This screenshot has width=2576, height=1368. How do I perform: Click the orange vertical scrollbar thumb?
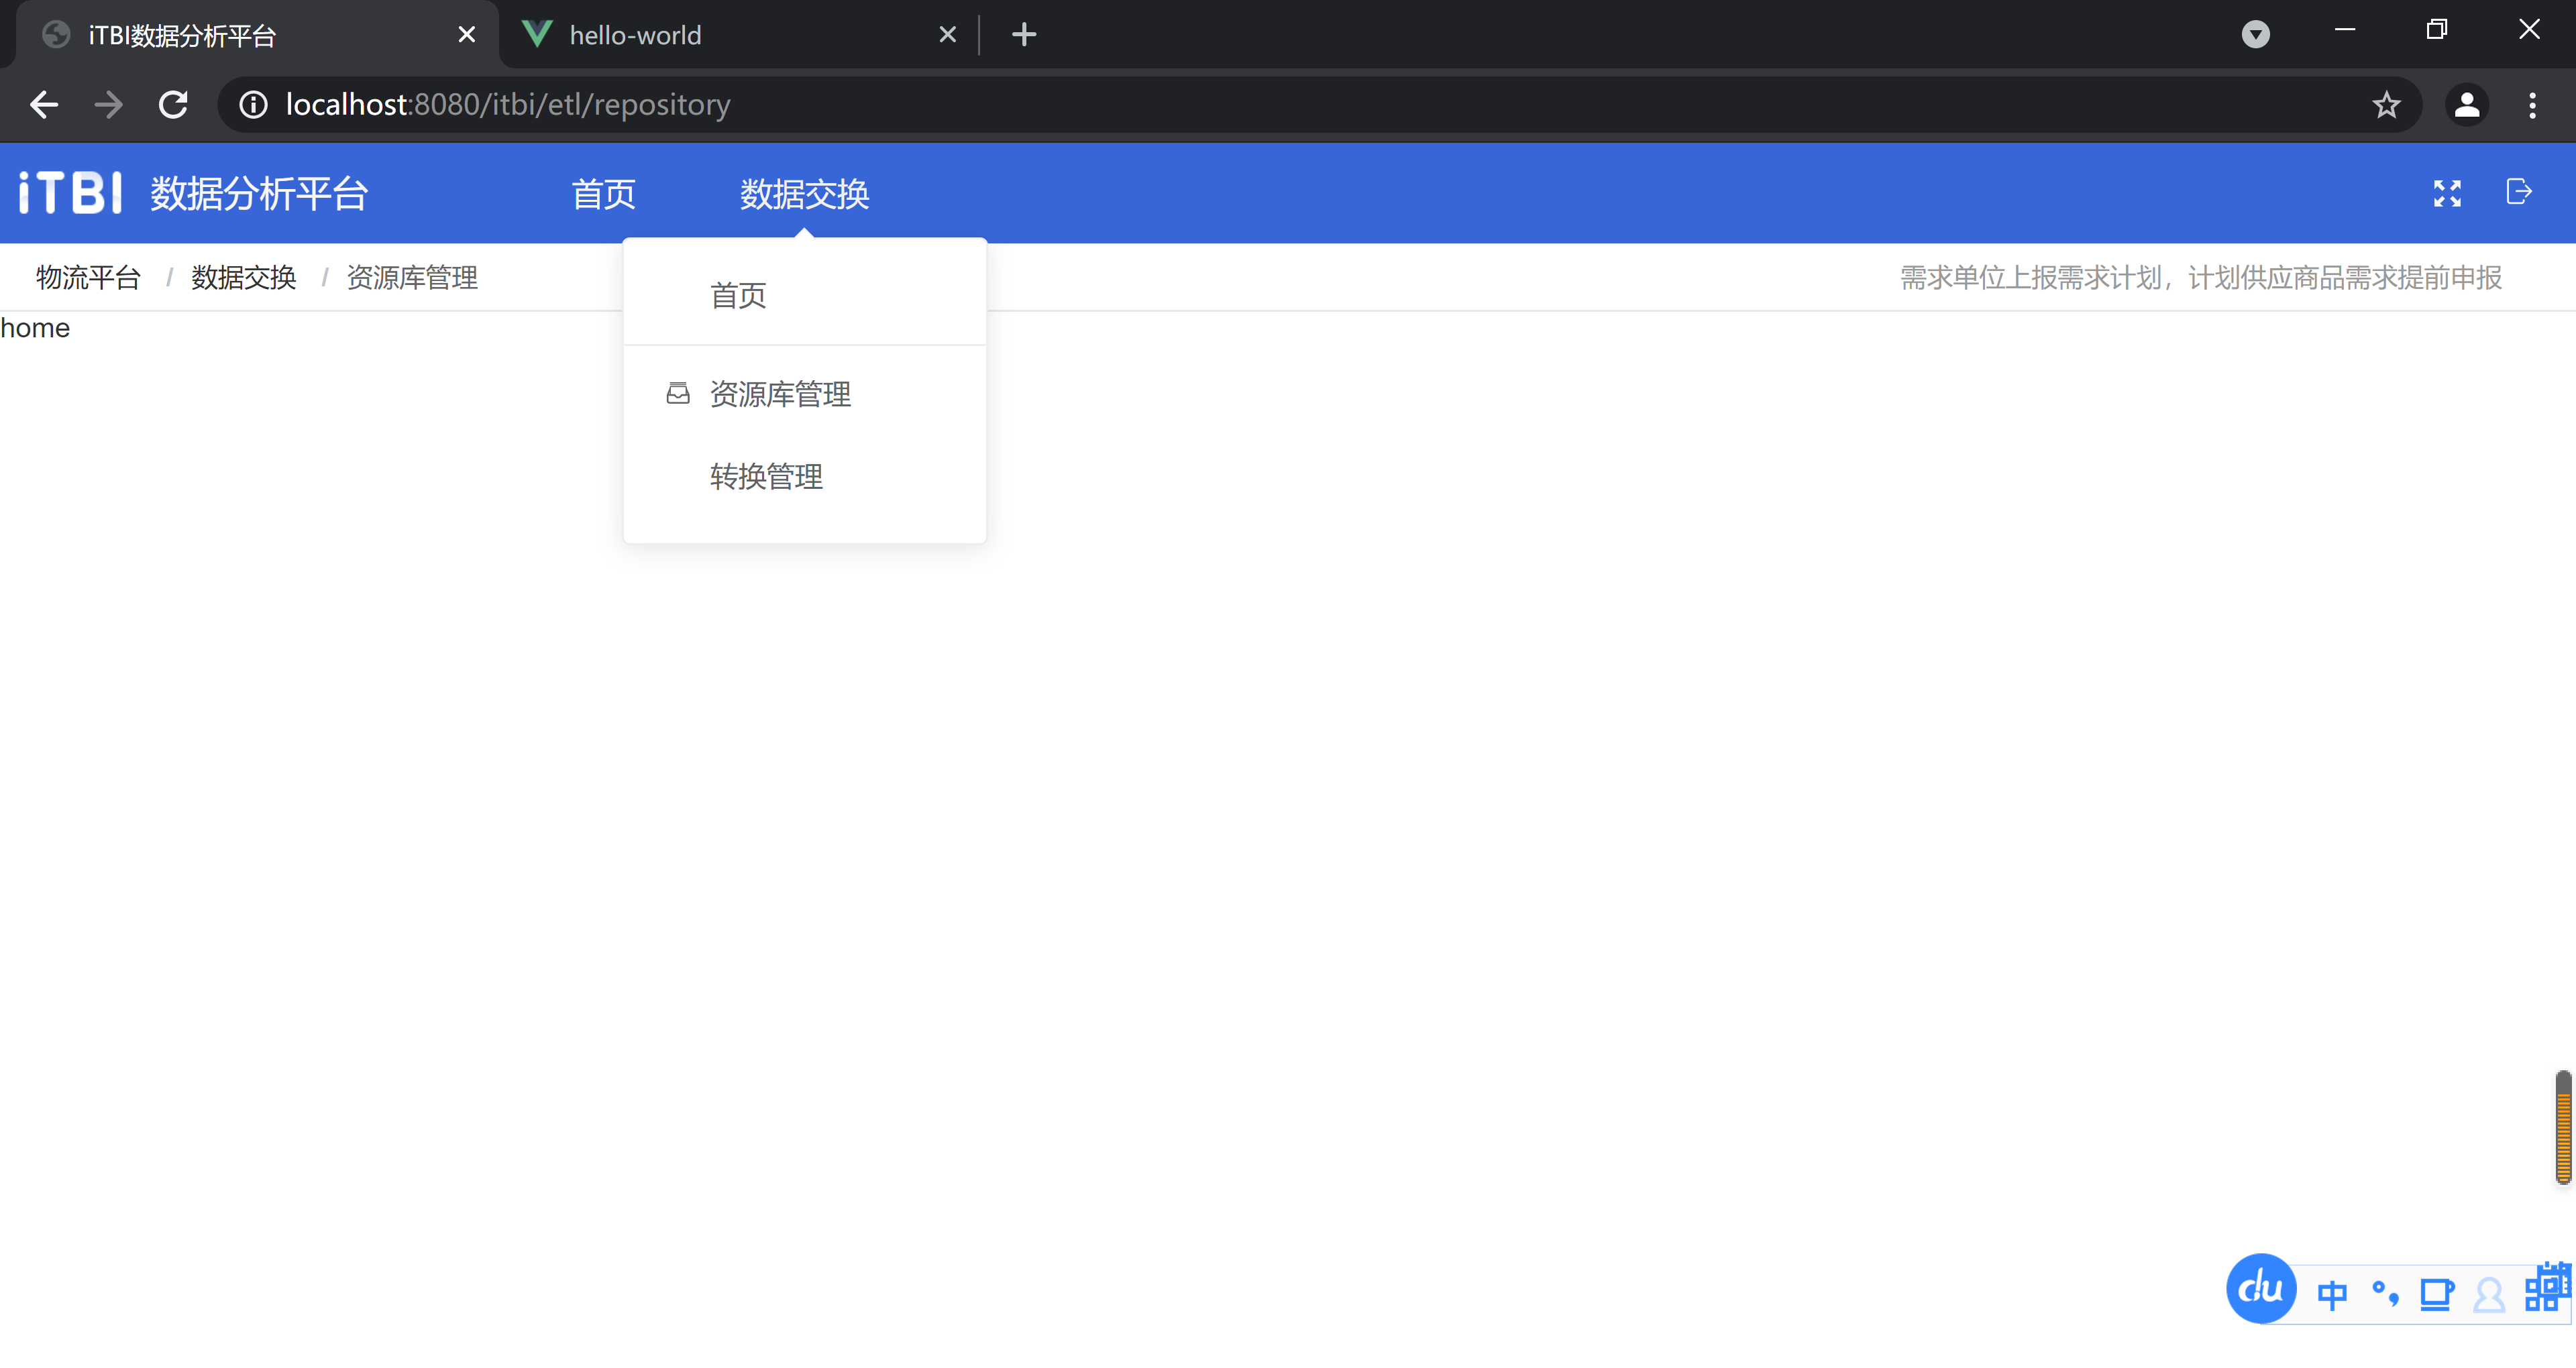click(x=2563, y=1127)
